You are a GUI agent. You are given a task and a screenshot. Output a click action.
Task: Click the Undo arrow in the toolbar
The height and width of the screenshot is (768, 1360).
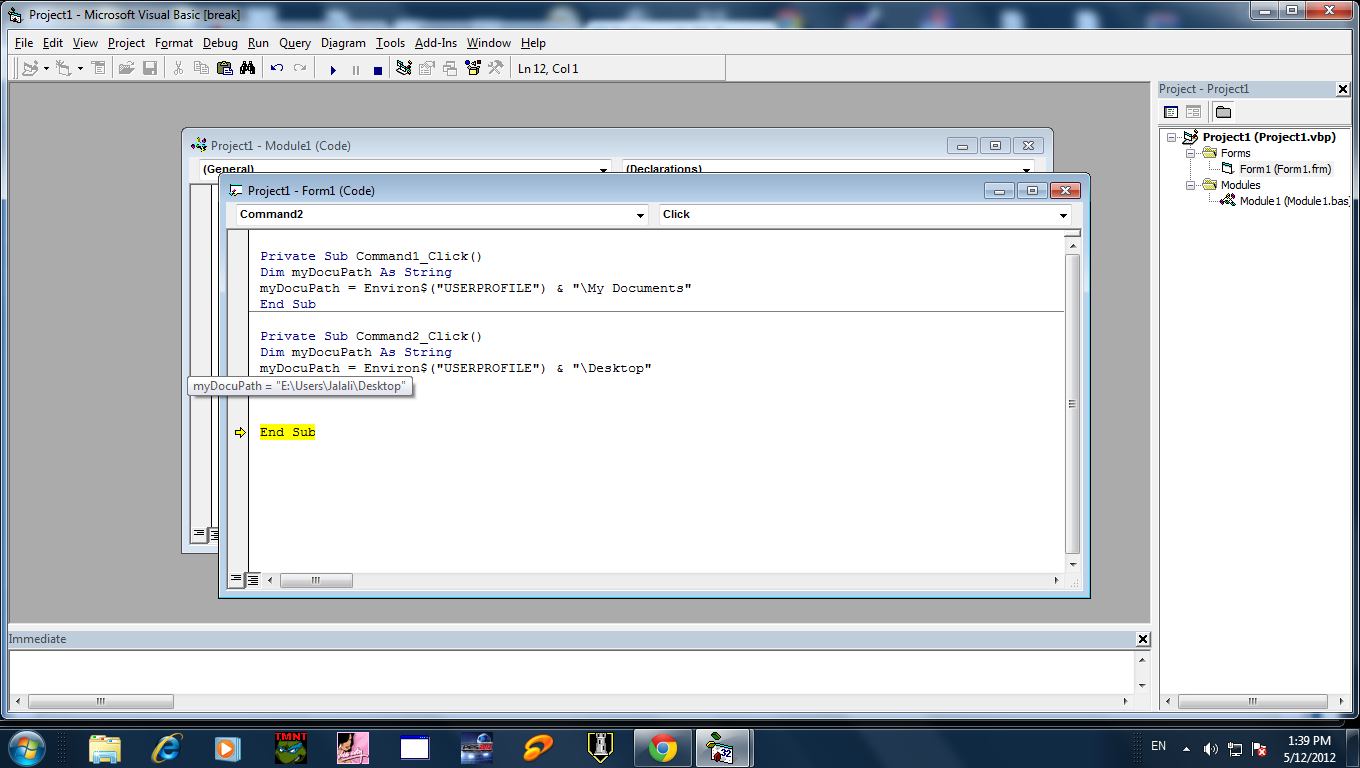[x=277, y=69]
